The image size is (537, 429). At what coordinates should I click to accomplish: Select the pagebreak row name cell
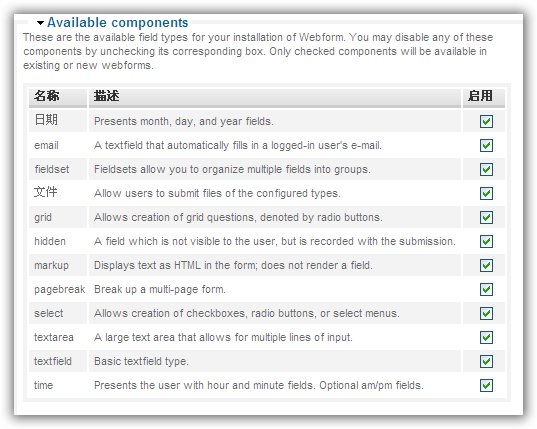[58, 289]
